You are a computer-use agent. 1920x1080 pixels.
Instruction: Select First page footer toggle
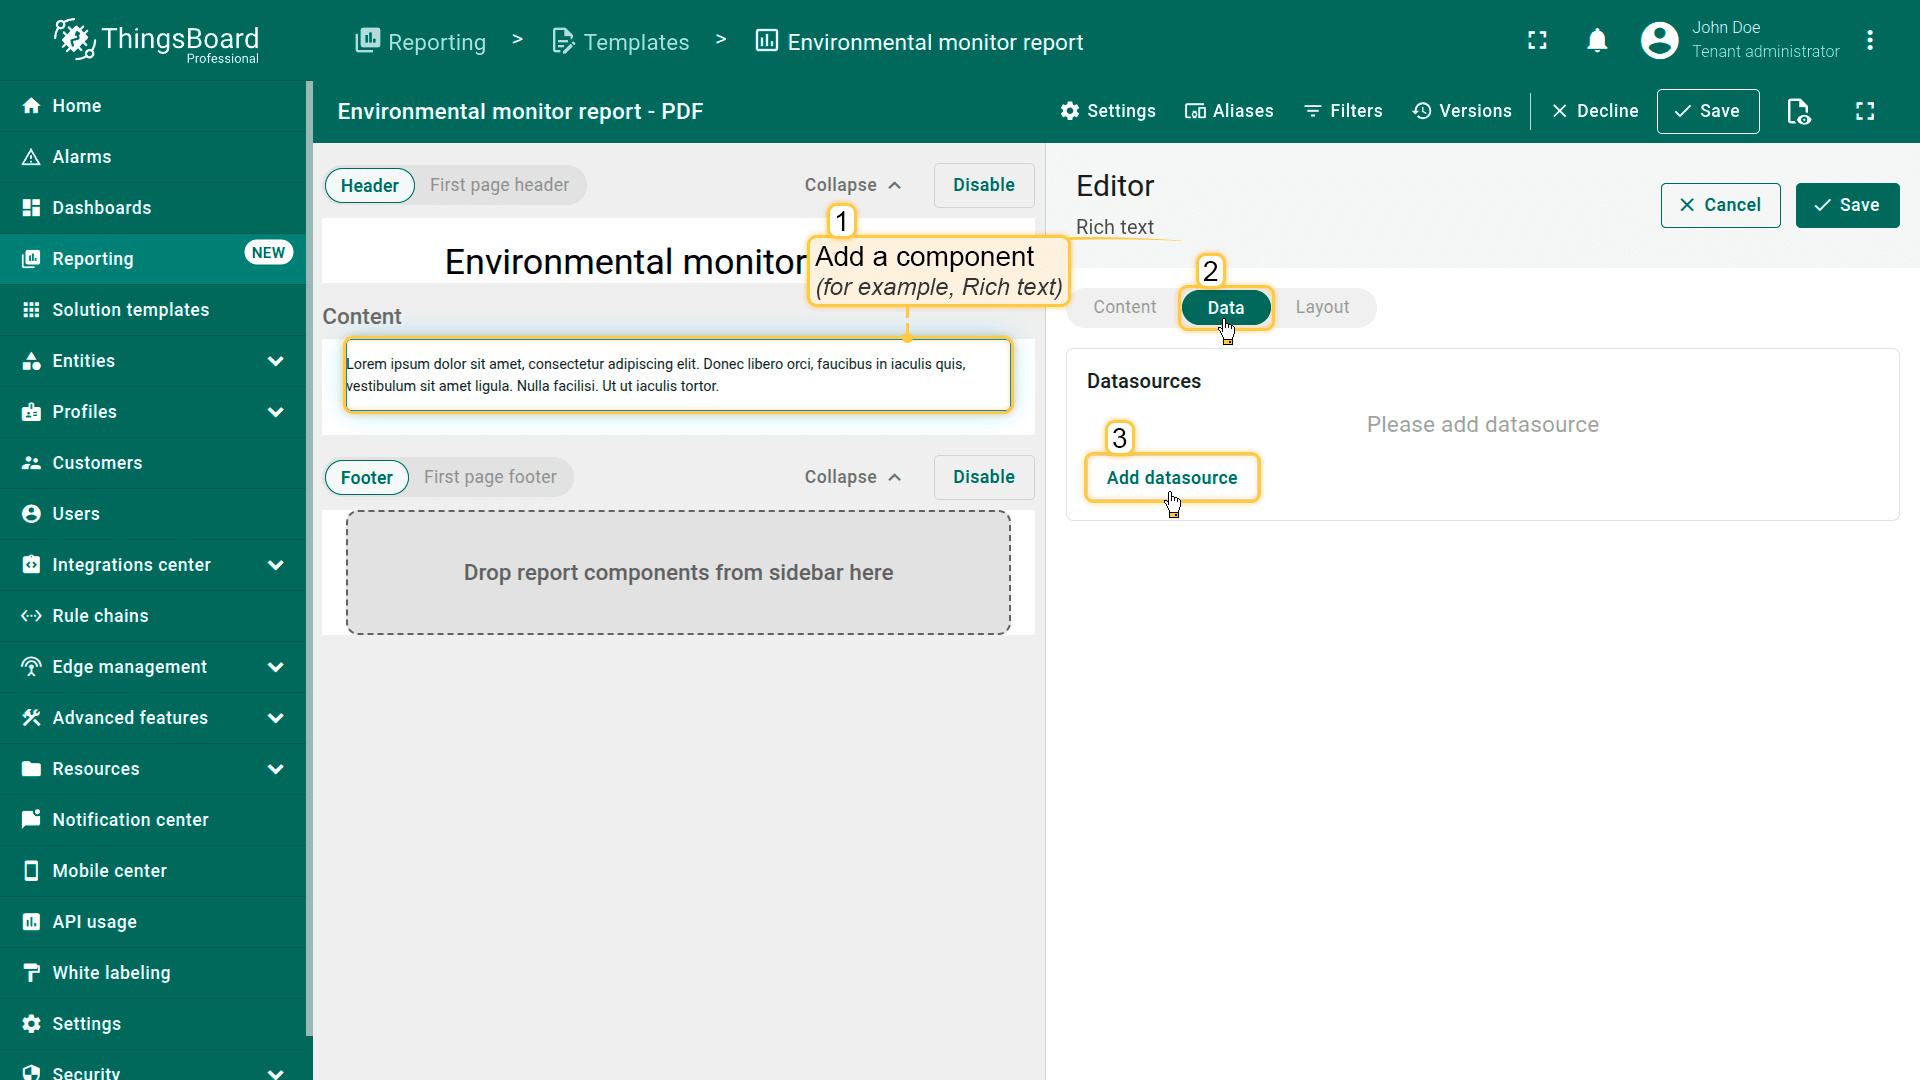click(490, 477)
